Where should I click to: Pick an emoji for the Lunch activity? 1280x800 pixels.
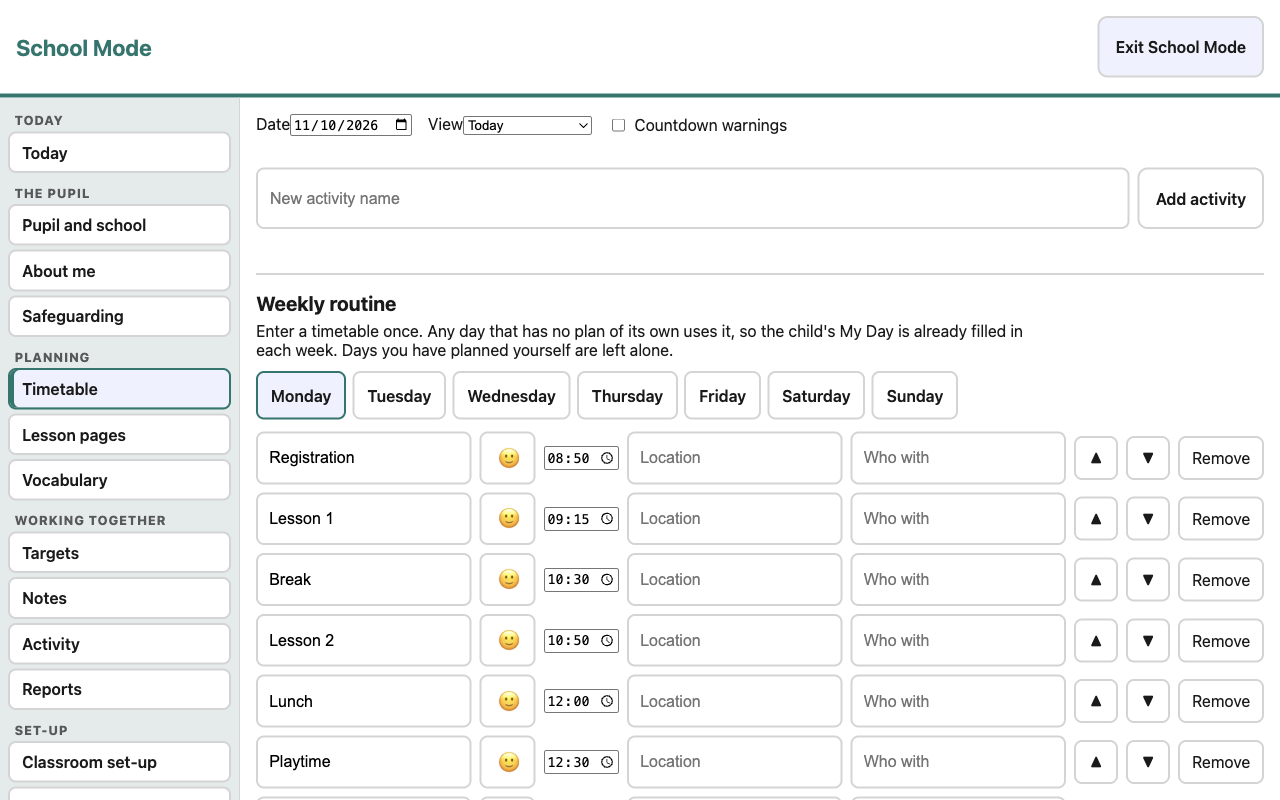pos(508,701)
